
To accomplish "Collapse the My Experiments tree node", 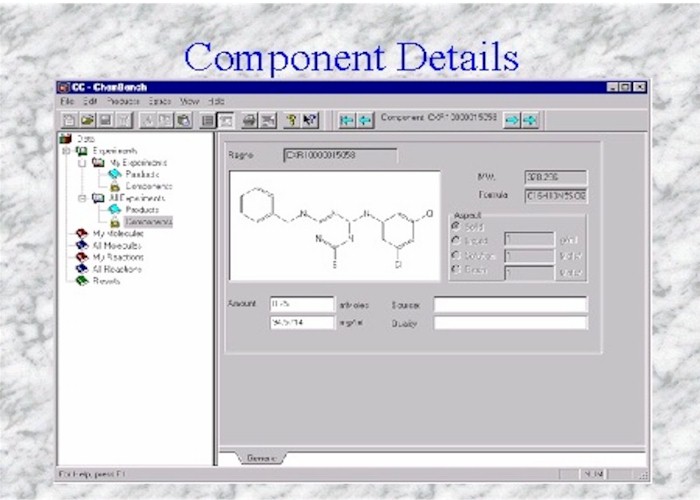I will [81, 162].
